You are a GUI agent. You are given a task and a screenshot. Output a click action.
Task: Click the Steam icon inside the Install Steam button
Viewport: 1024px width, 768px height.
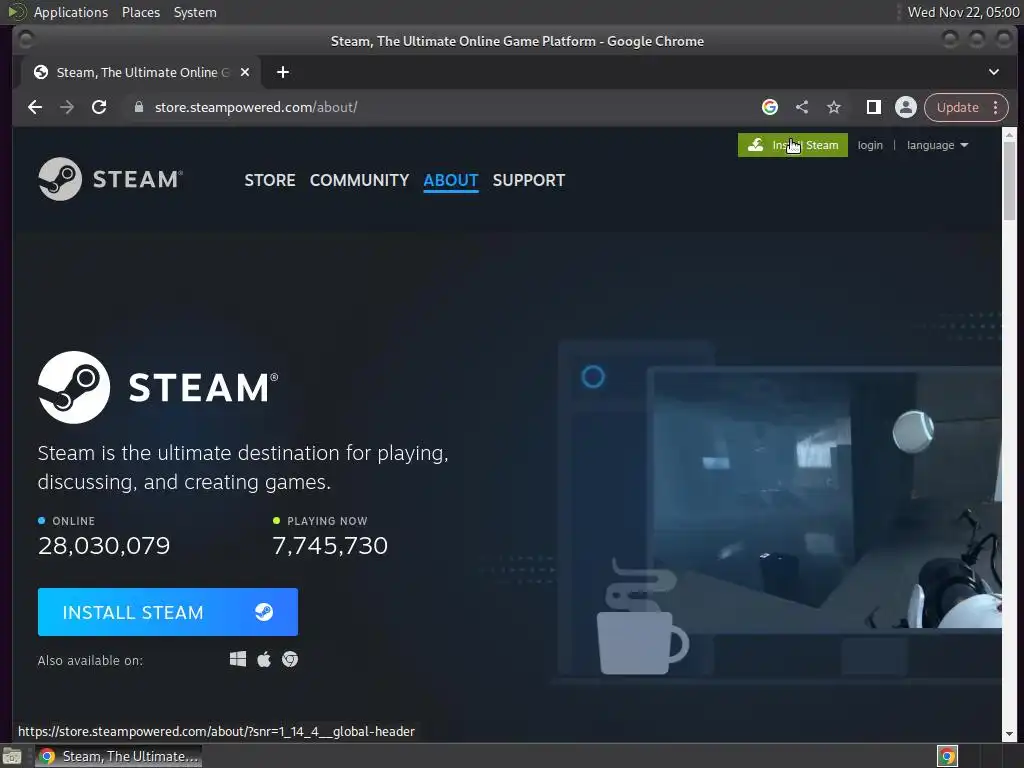pos(264,612)
